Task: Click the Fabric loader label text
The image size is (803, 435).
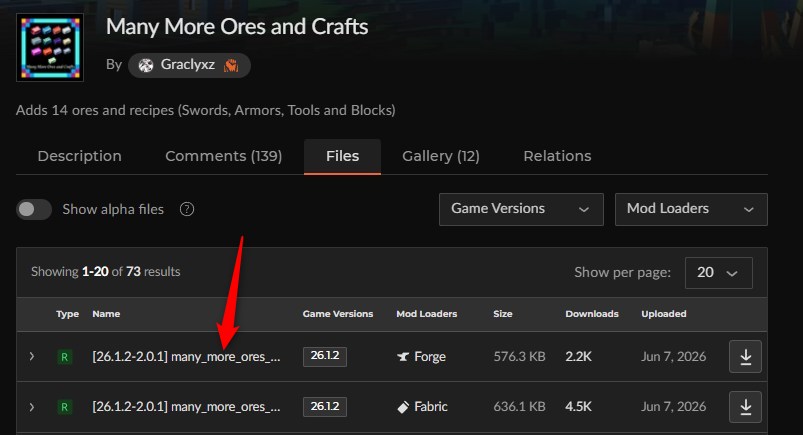Action: 431,407
